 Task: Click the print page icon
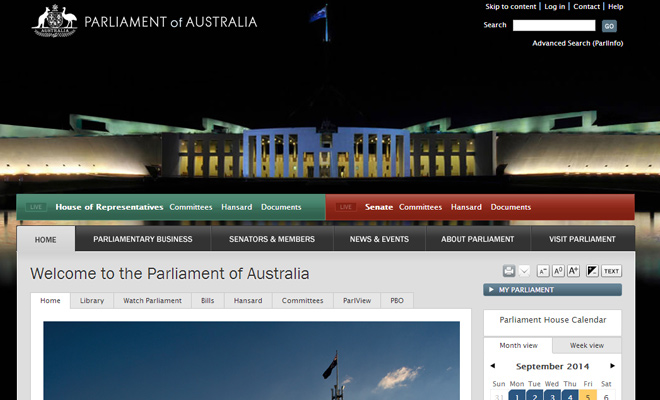509,271
